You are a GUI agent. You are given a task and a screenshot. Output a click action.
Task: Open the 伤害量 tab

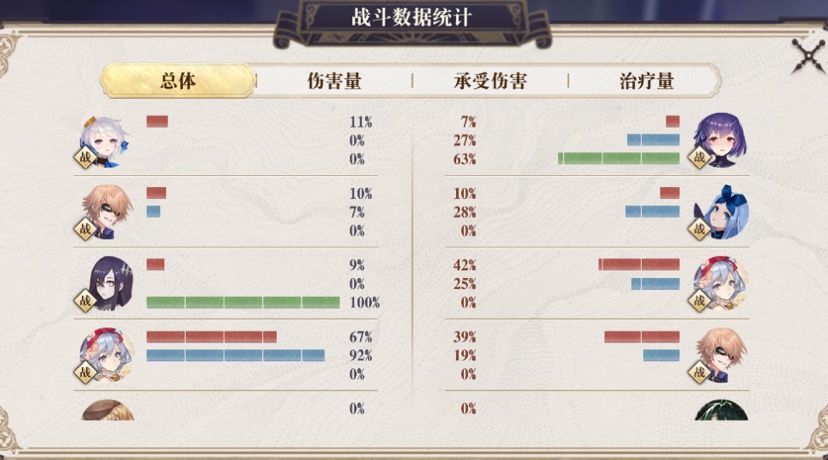[334, 81]
